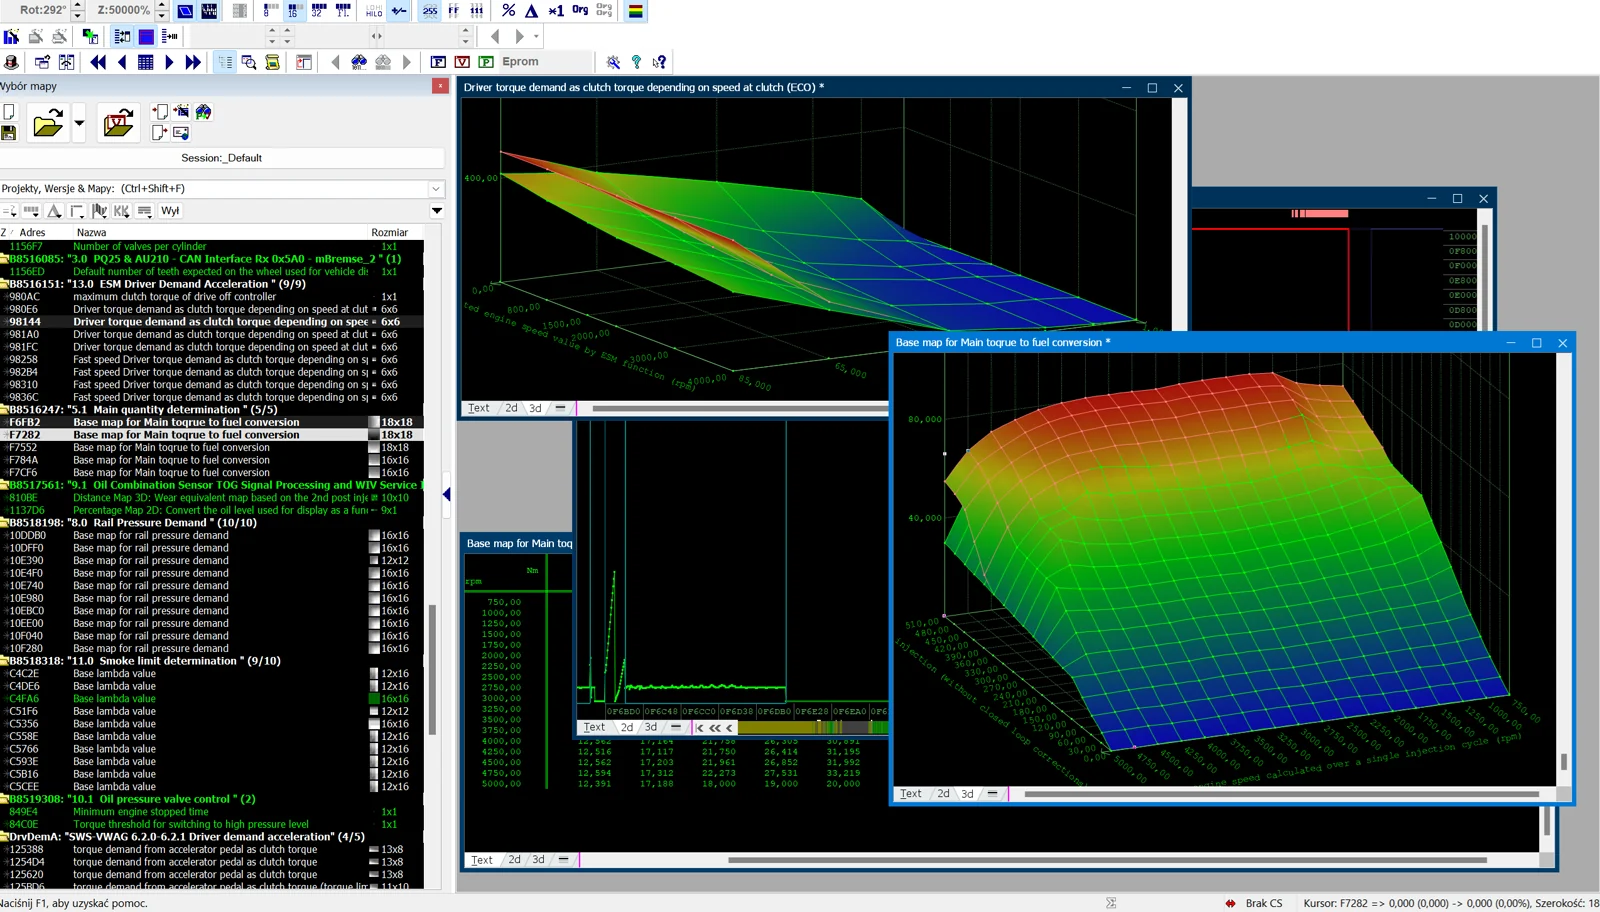The height and width of the screenshot is (912, 1600).
Task: Click the x1 factor icon
Action: pos(556,11)
